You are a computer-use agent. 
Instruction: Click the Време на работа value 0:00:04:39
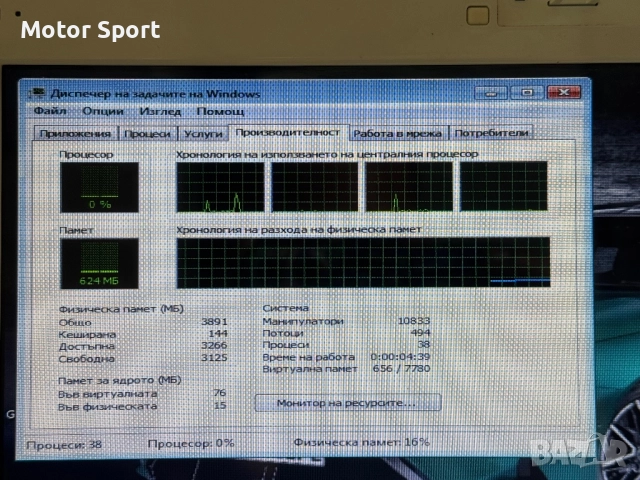coord(400,357)
